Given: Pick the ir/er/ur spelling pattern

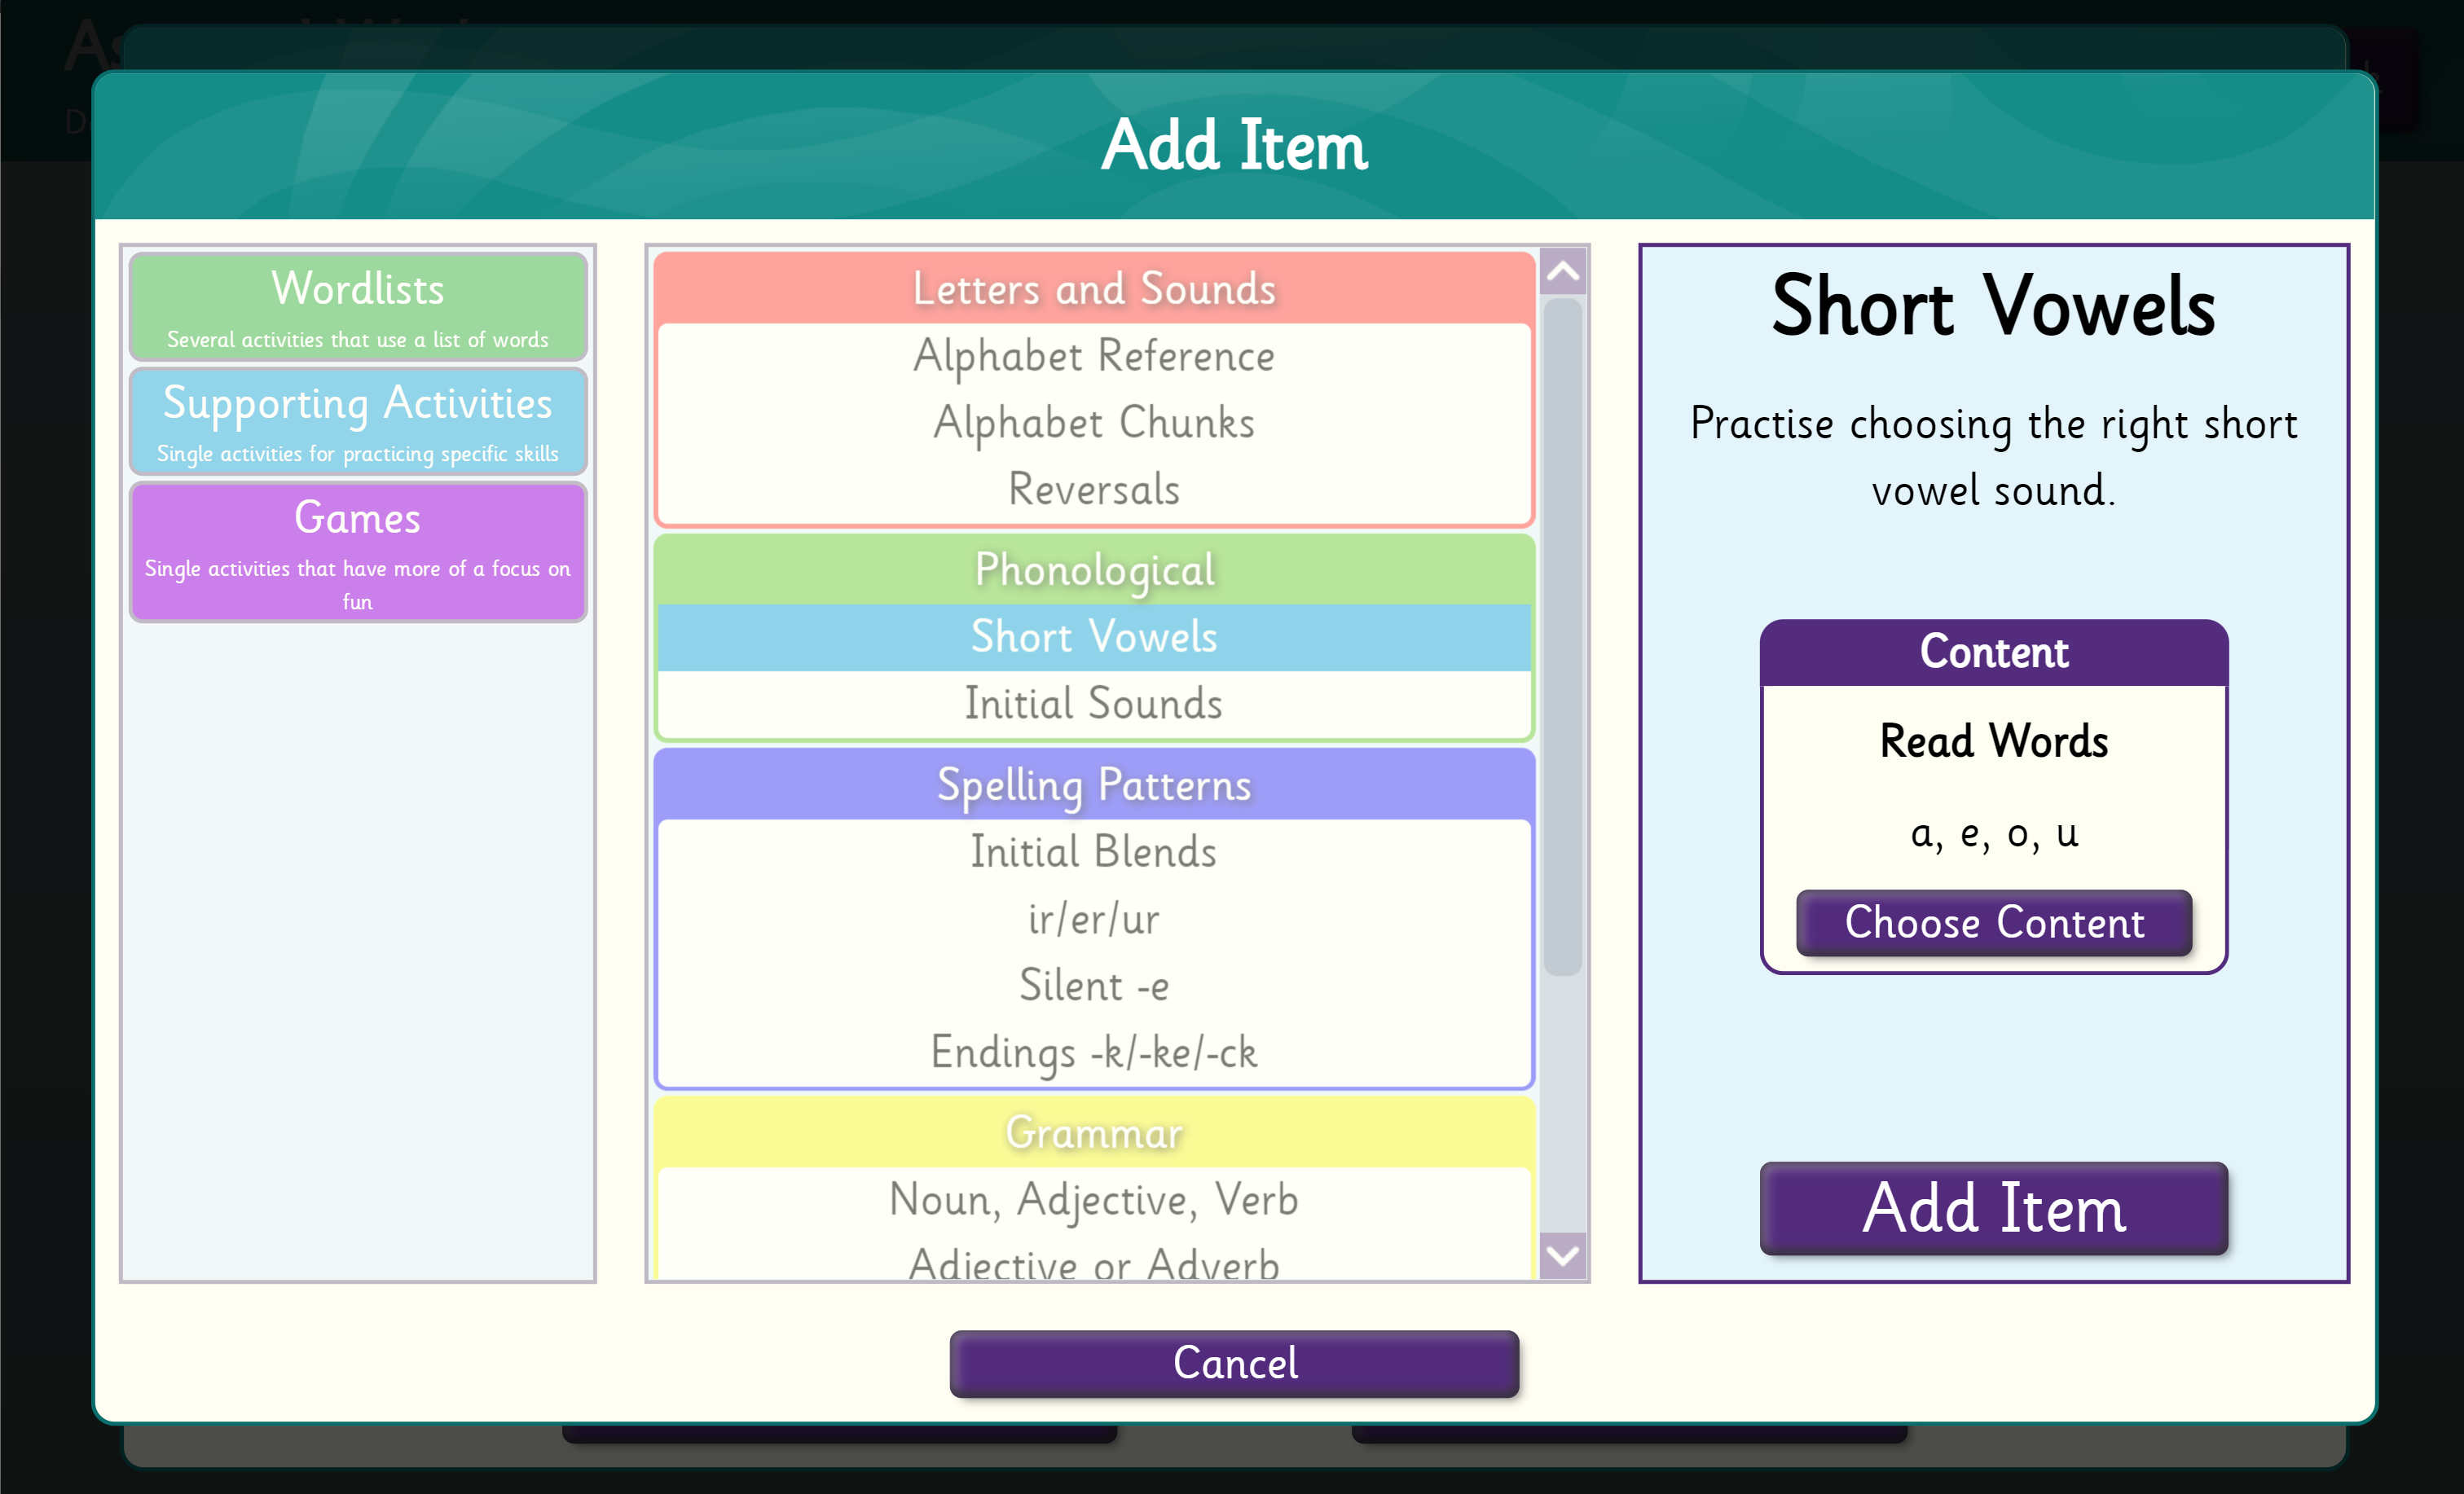Looking at the screenshot, I should [x=1094, y=919].
